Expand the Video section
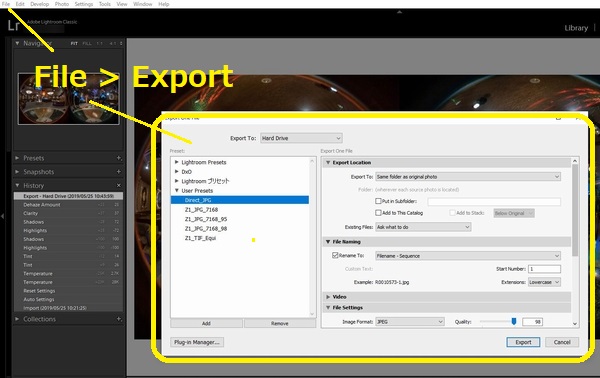The image size is (600, 378). point(328,297)
